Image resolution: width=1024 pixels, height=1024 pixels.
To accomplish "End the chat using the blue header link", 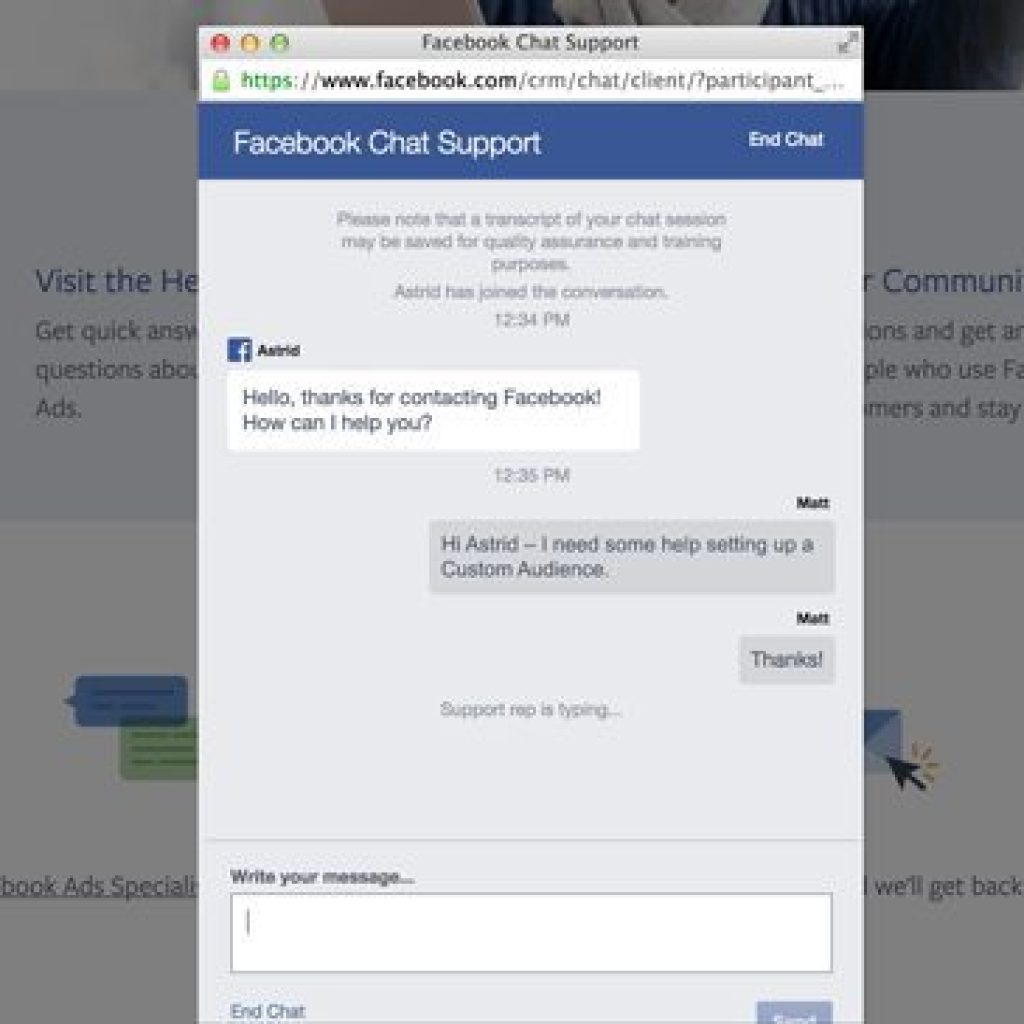I will click(786, 140).
